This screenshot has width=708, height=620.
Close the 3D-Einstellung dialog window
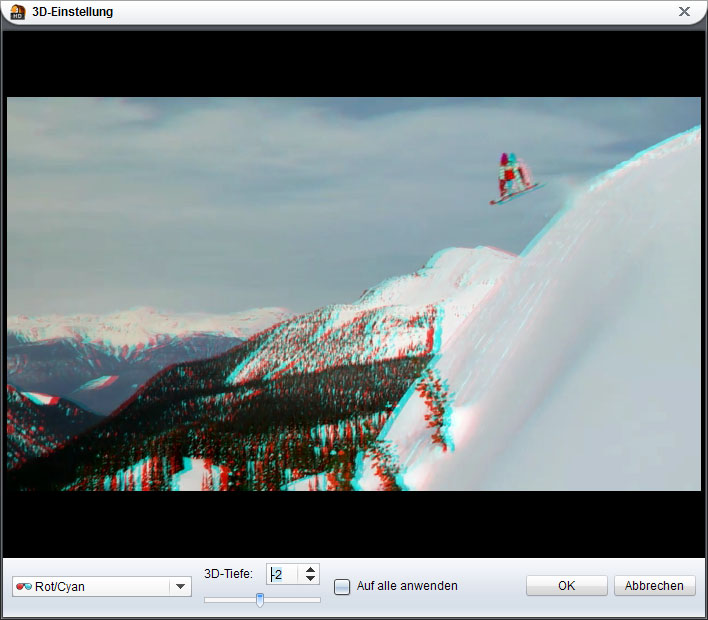click(684, 12)
